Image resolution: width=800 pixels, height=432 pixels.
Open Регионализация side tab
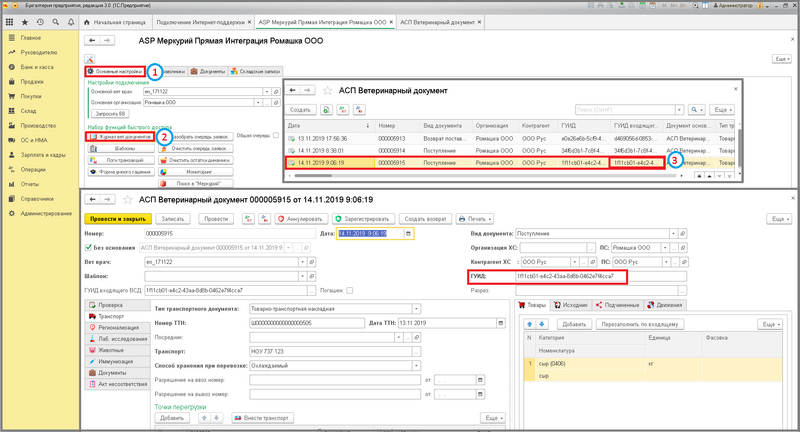click(117, 327)
